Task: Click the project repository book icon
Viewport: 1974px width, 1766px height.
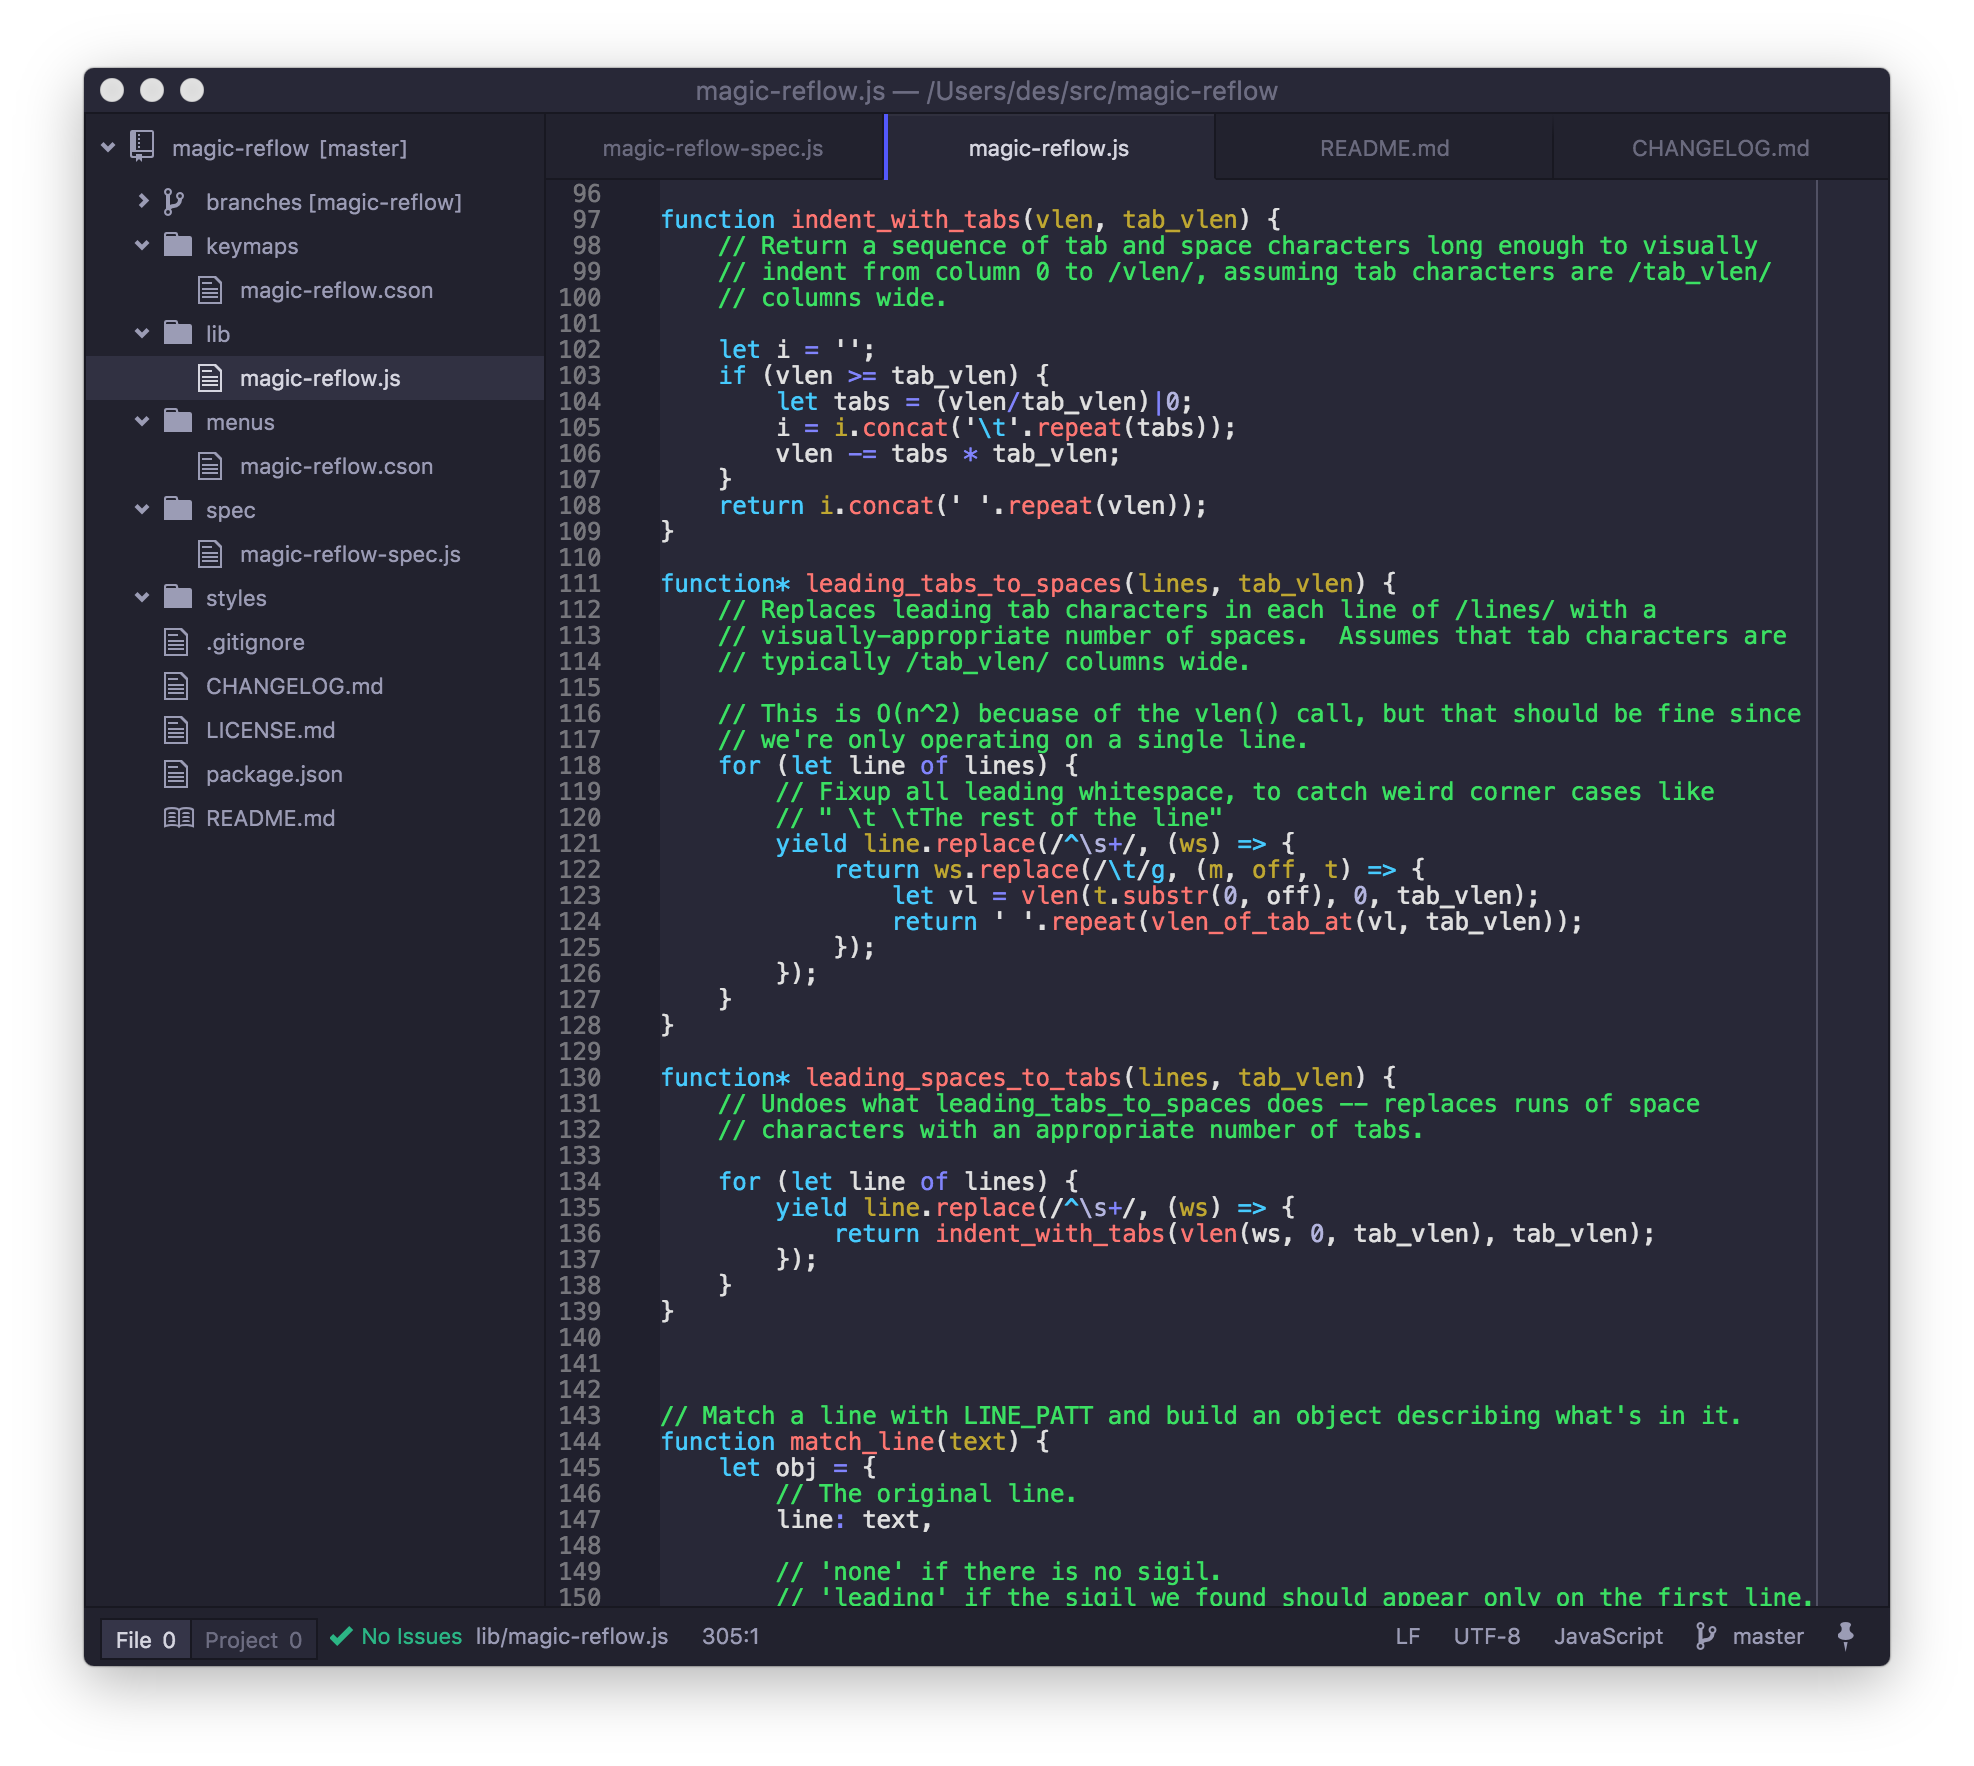Action: point(143,147)
